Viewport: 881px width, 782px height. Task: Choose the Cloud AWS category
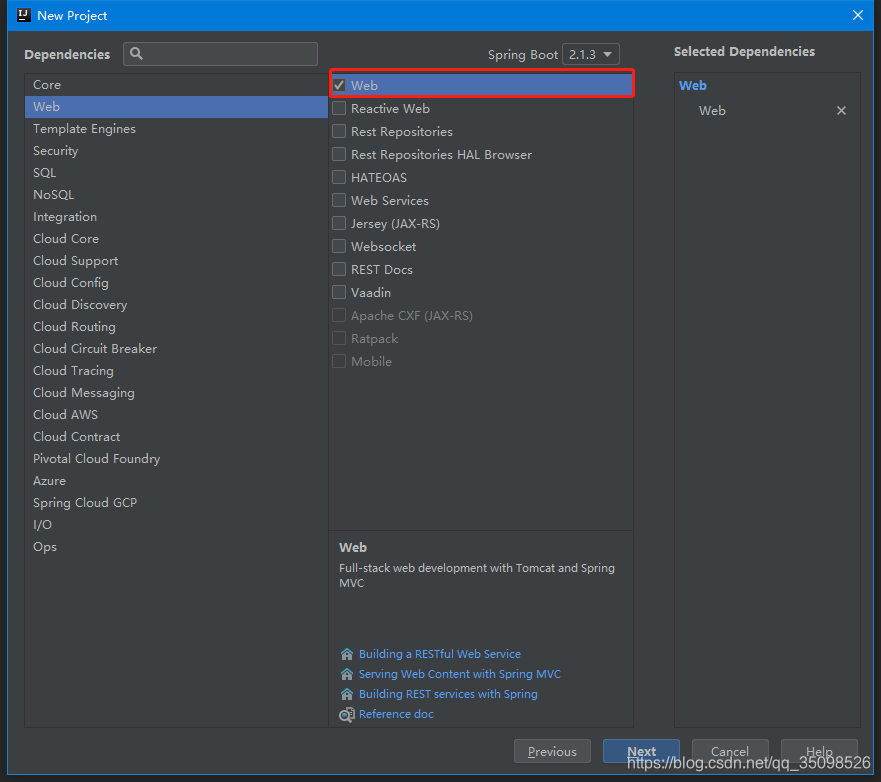coord(176,415)
